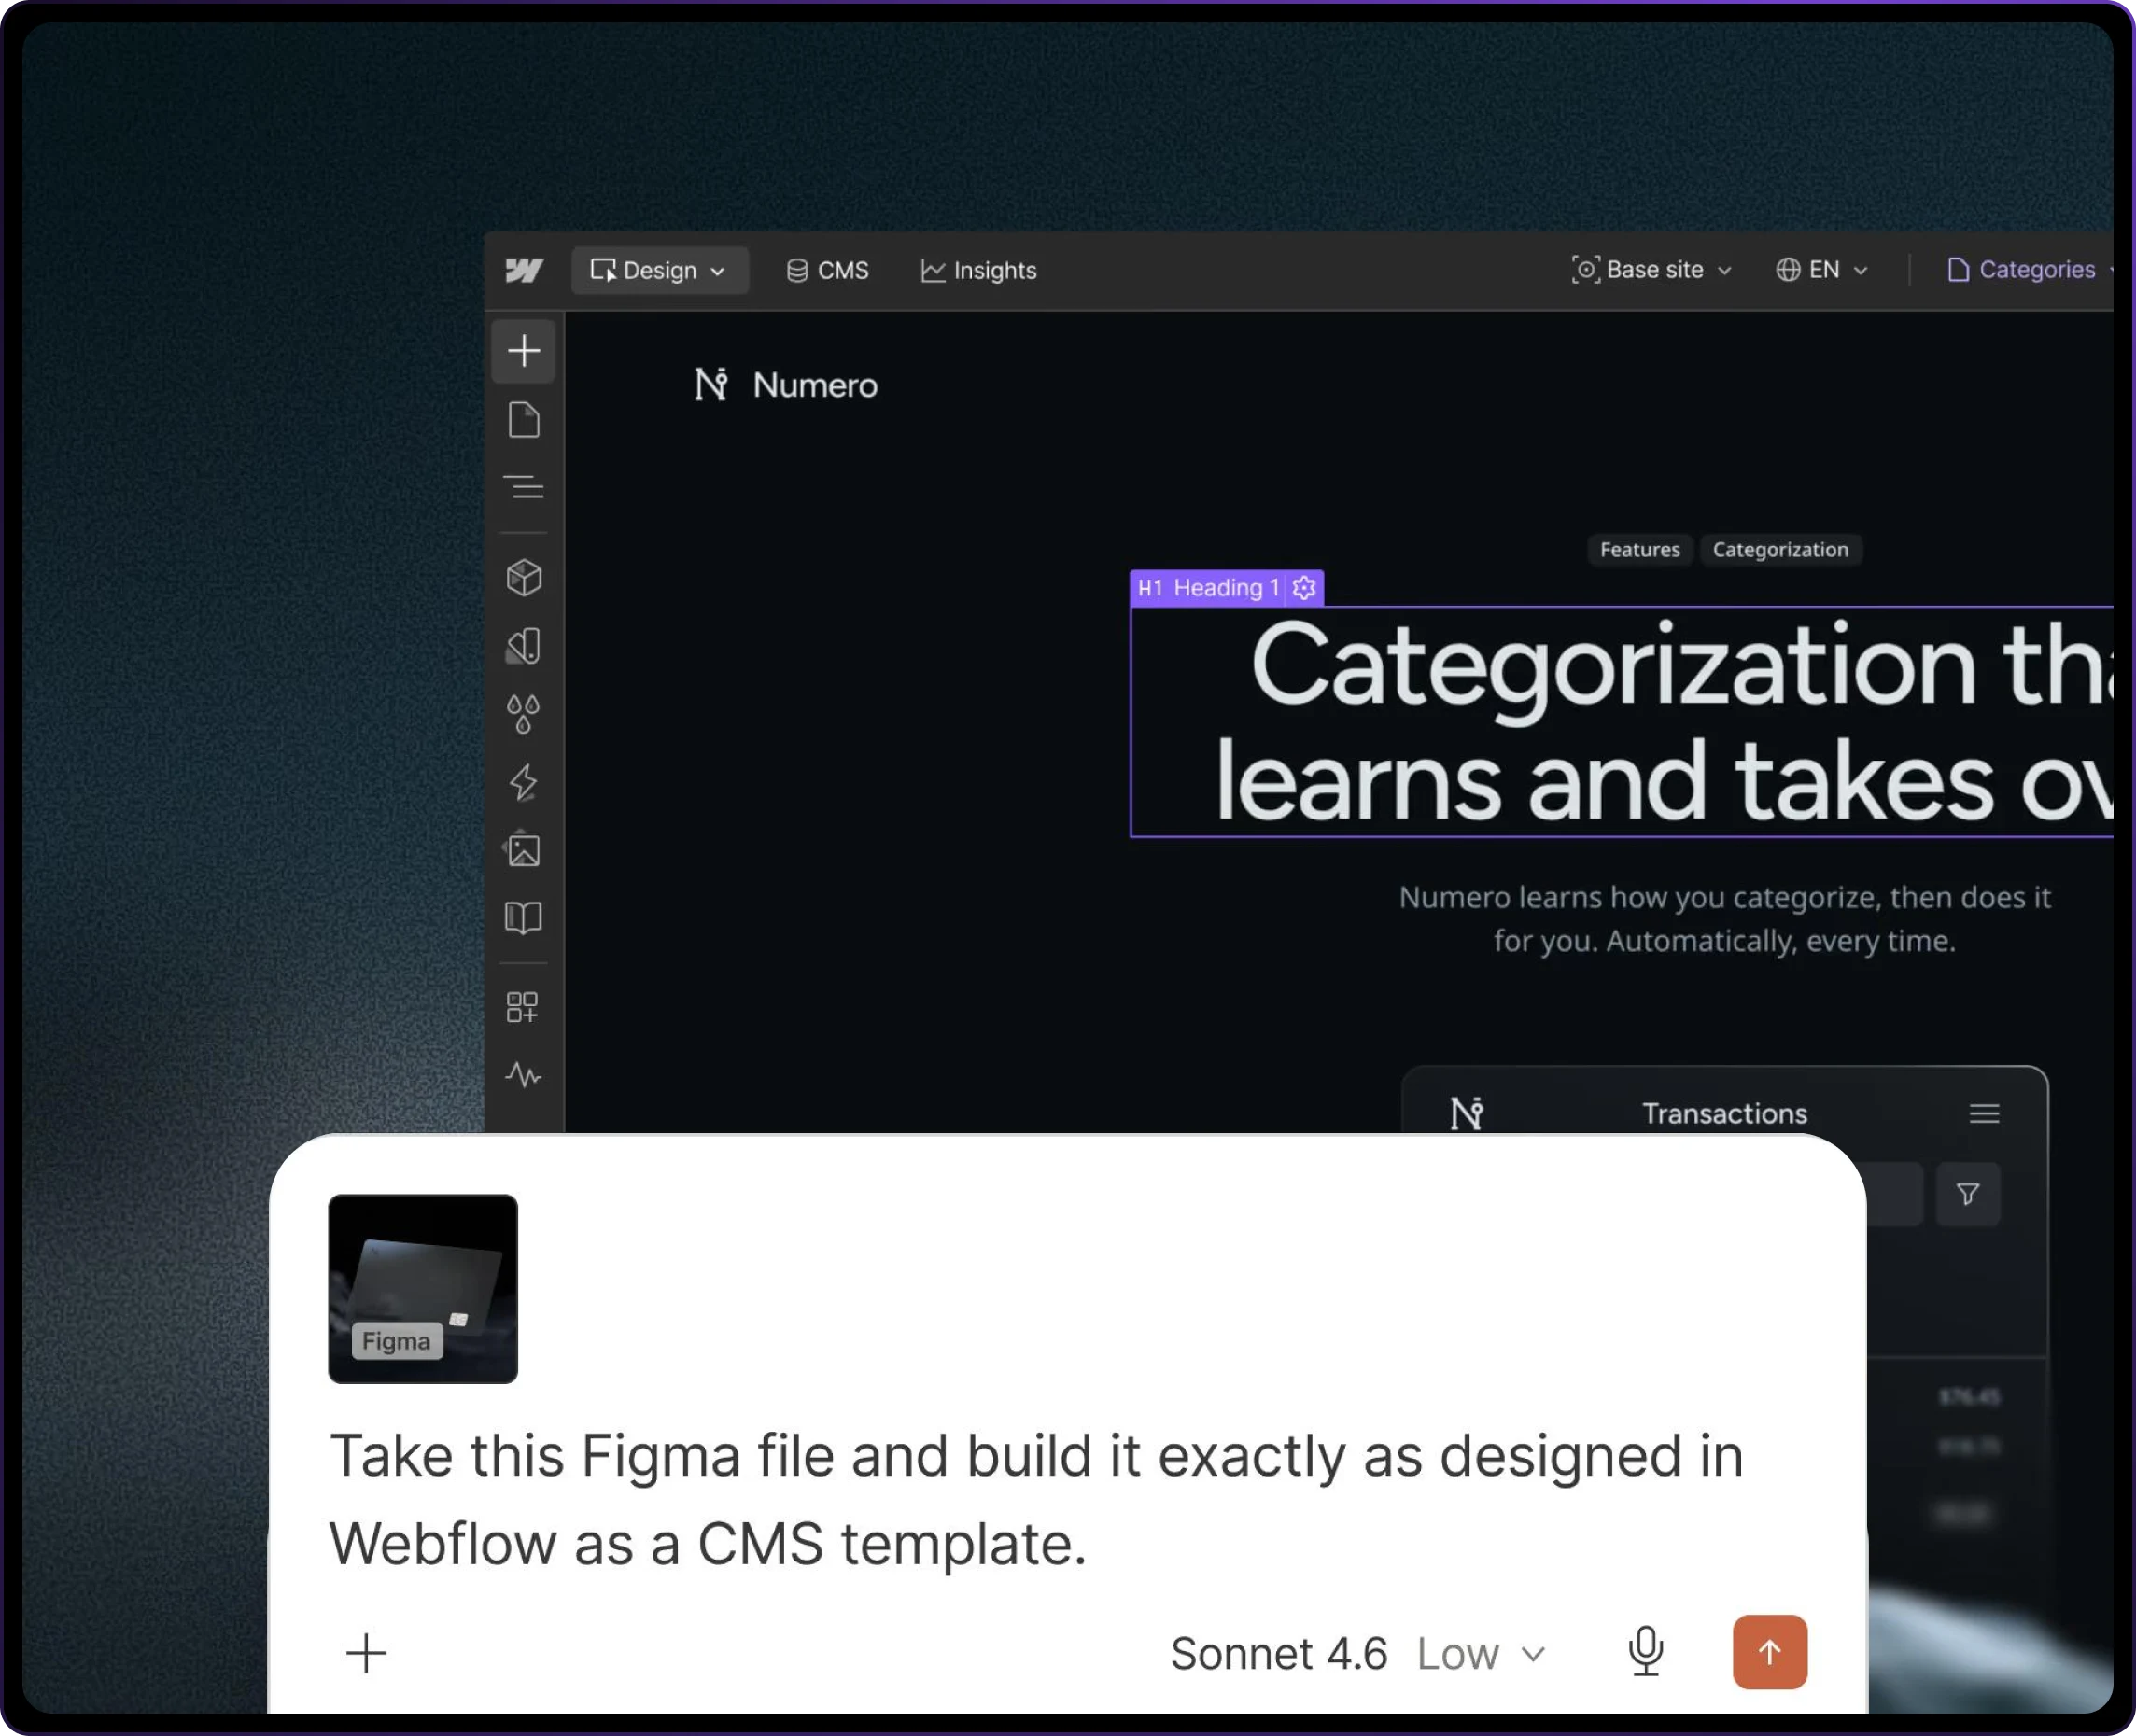The image size is (2136, 1736).
Task: Click the filter funnel icon in Transactions
Action: point(1968,1194)
